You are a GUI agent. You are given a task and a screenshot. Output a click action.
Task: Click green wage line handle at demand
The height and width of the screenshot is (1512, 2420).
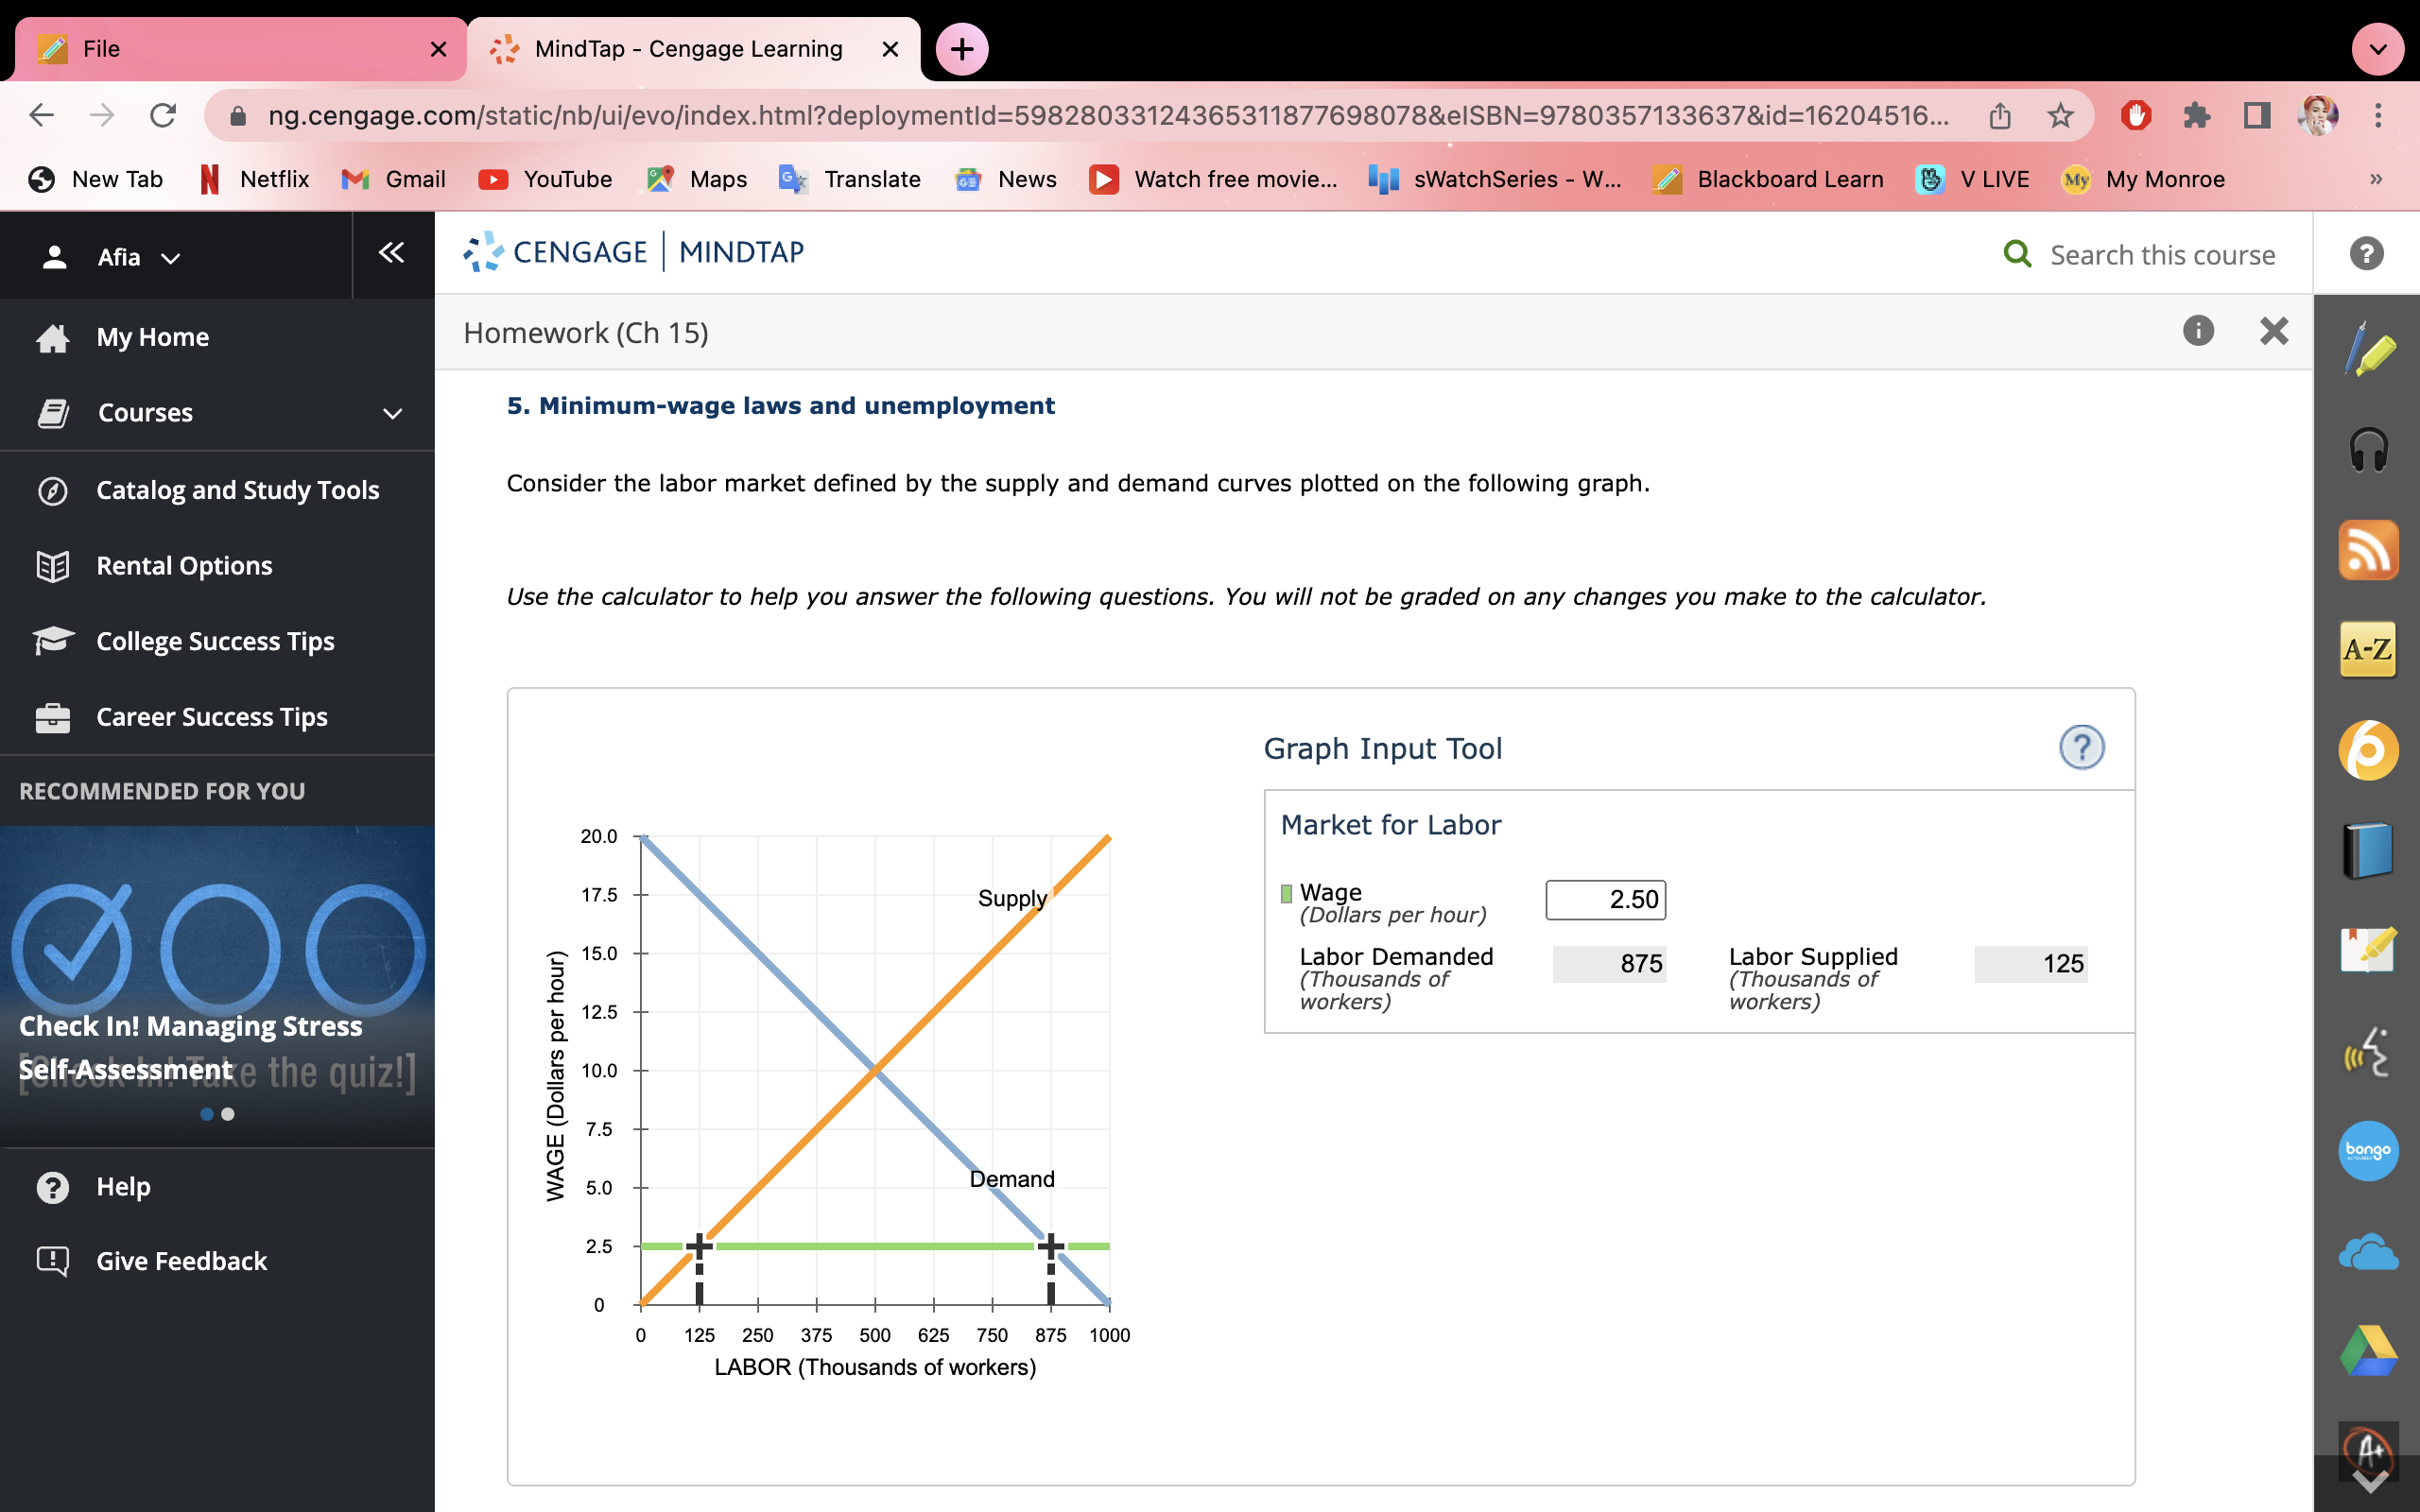[1050, 1246]
